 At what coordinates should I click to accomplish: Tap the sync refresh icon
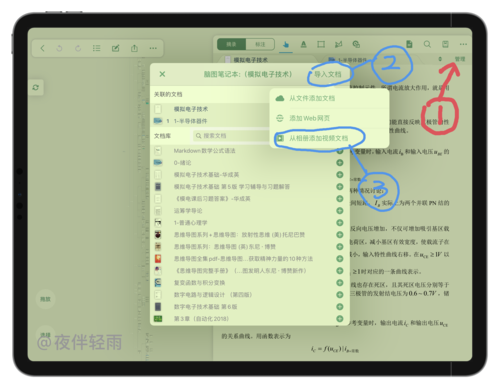click(36, 87)
